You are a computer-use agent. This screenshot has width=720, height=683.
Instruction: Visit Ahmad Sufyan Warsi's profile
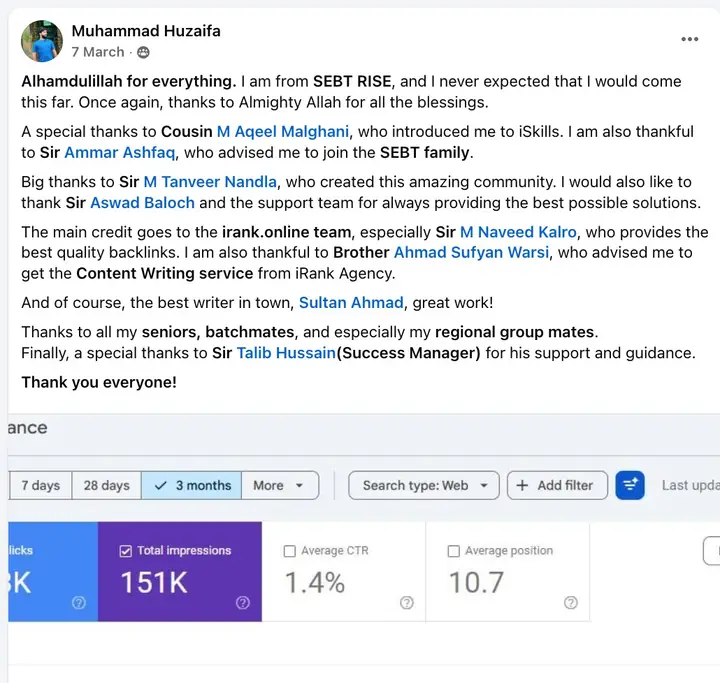coord(471,252)
